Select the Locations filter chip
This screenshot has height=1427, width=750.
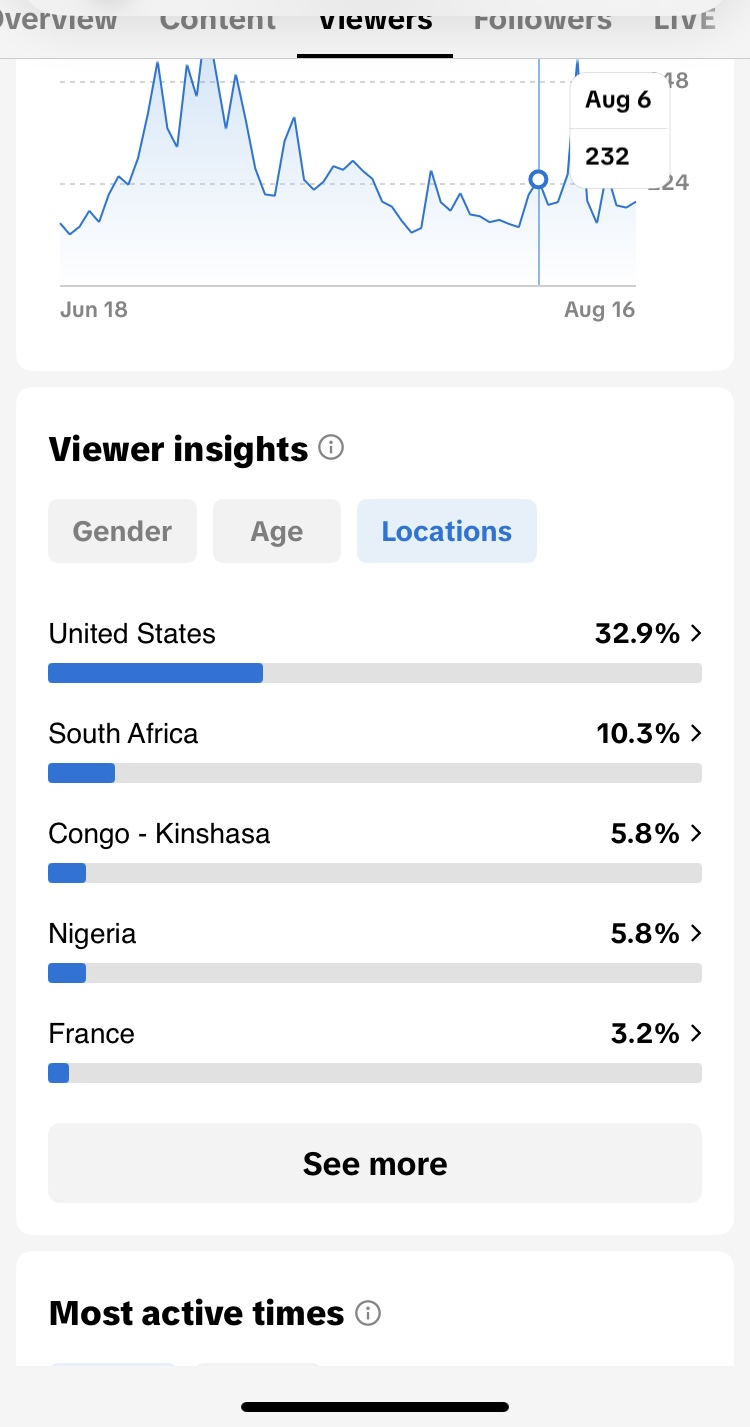(447, 531)
